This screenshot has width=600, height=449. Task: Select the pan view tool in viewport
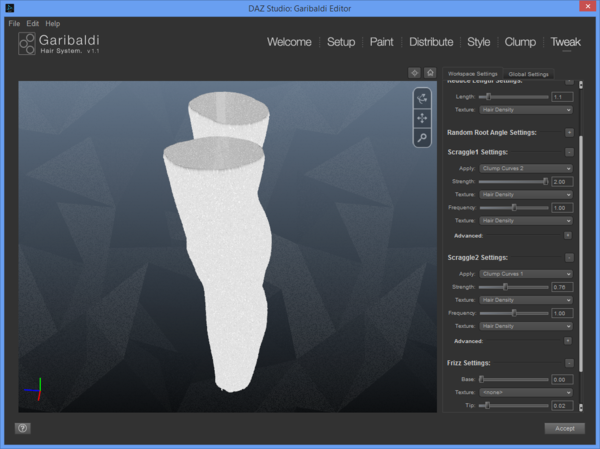point(422,118)
